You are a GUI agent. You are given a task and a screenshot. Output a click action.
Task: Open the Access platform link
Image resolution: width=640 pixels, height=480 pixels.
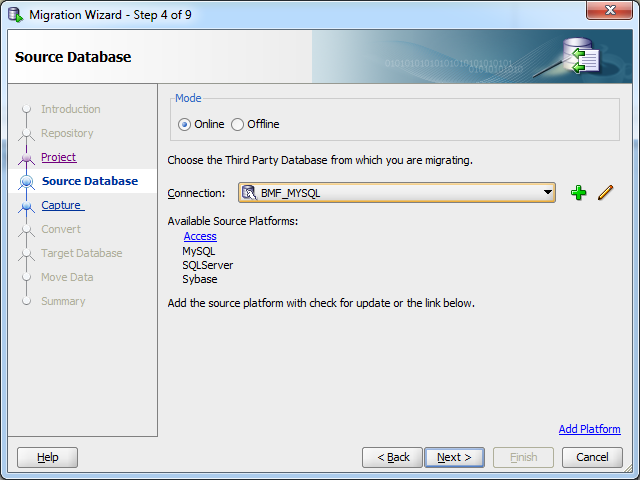tap(200, 236)
